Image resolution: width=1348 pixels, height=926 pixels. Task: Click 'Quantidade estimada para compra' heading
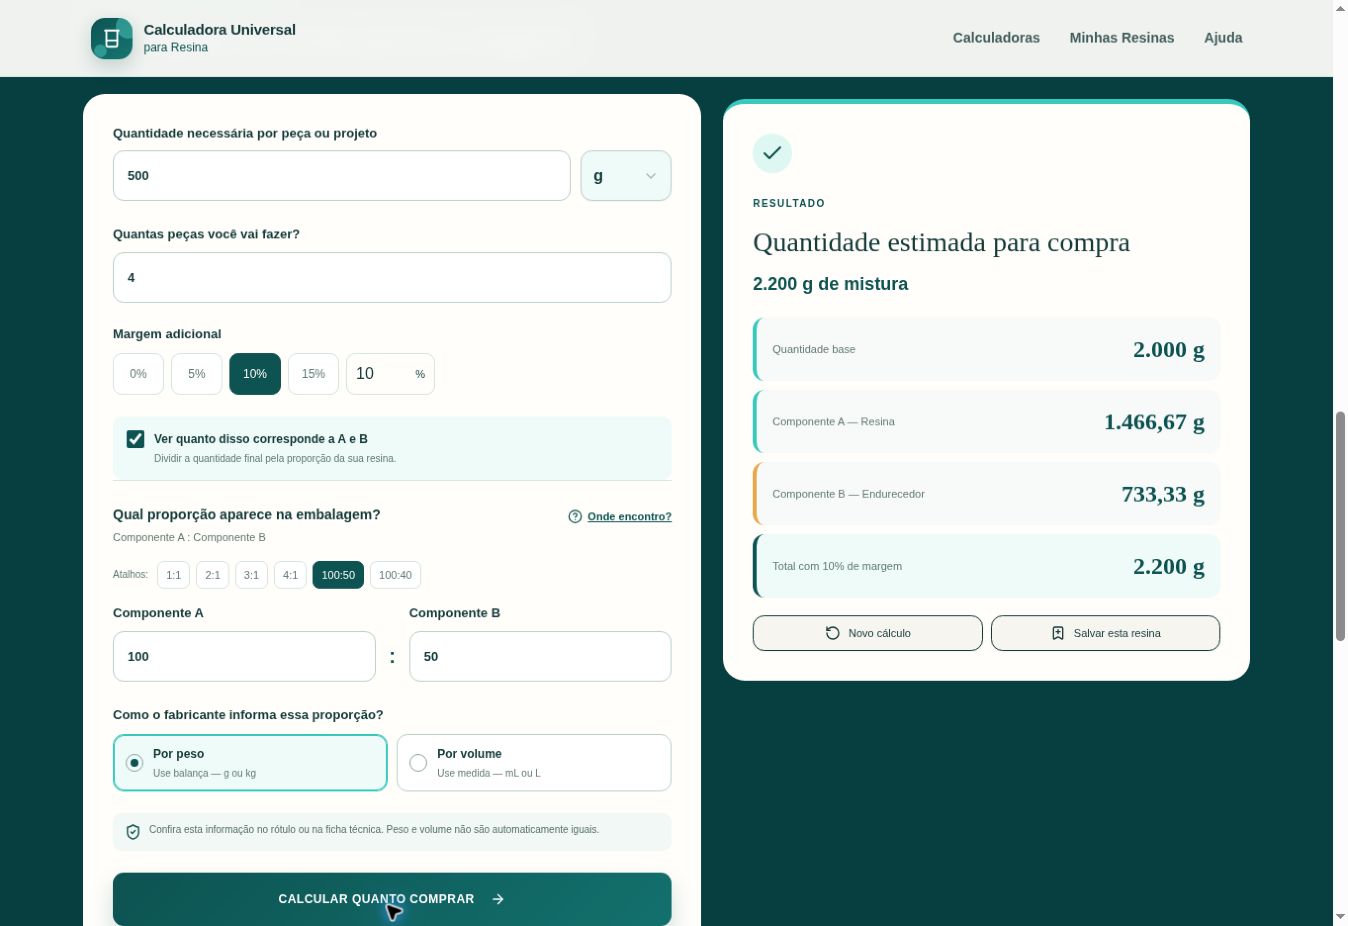click(941, 243)
